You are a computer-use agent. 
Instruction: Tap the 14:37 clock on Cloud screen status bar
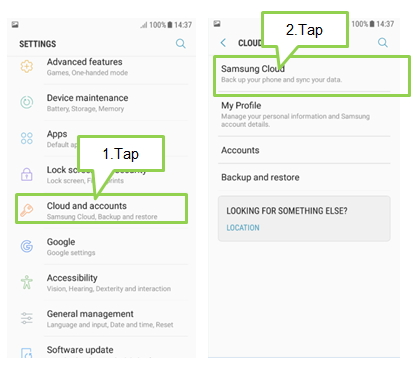(385, 24)
